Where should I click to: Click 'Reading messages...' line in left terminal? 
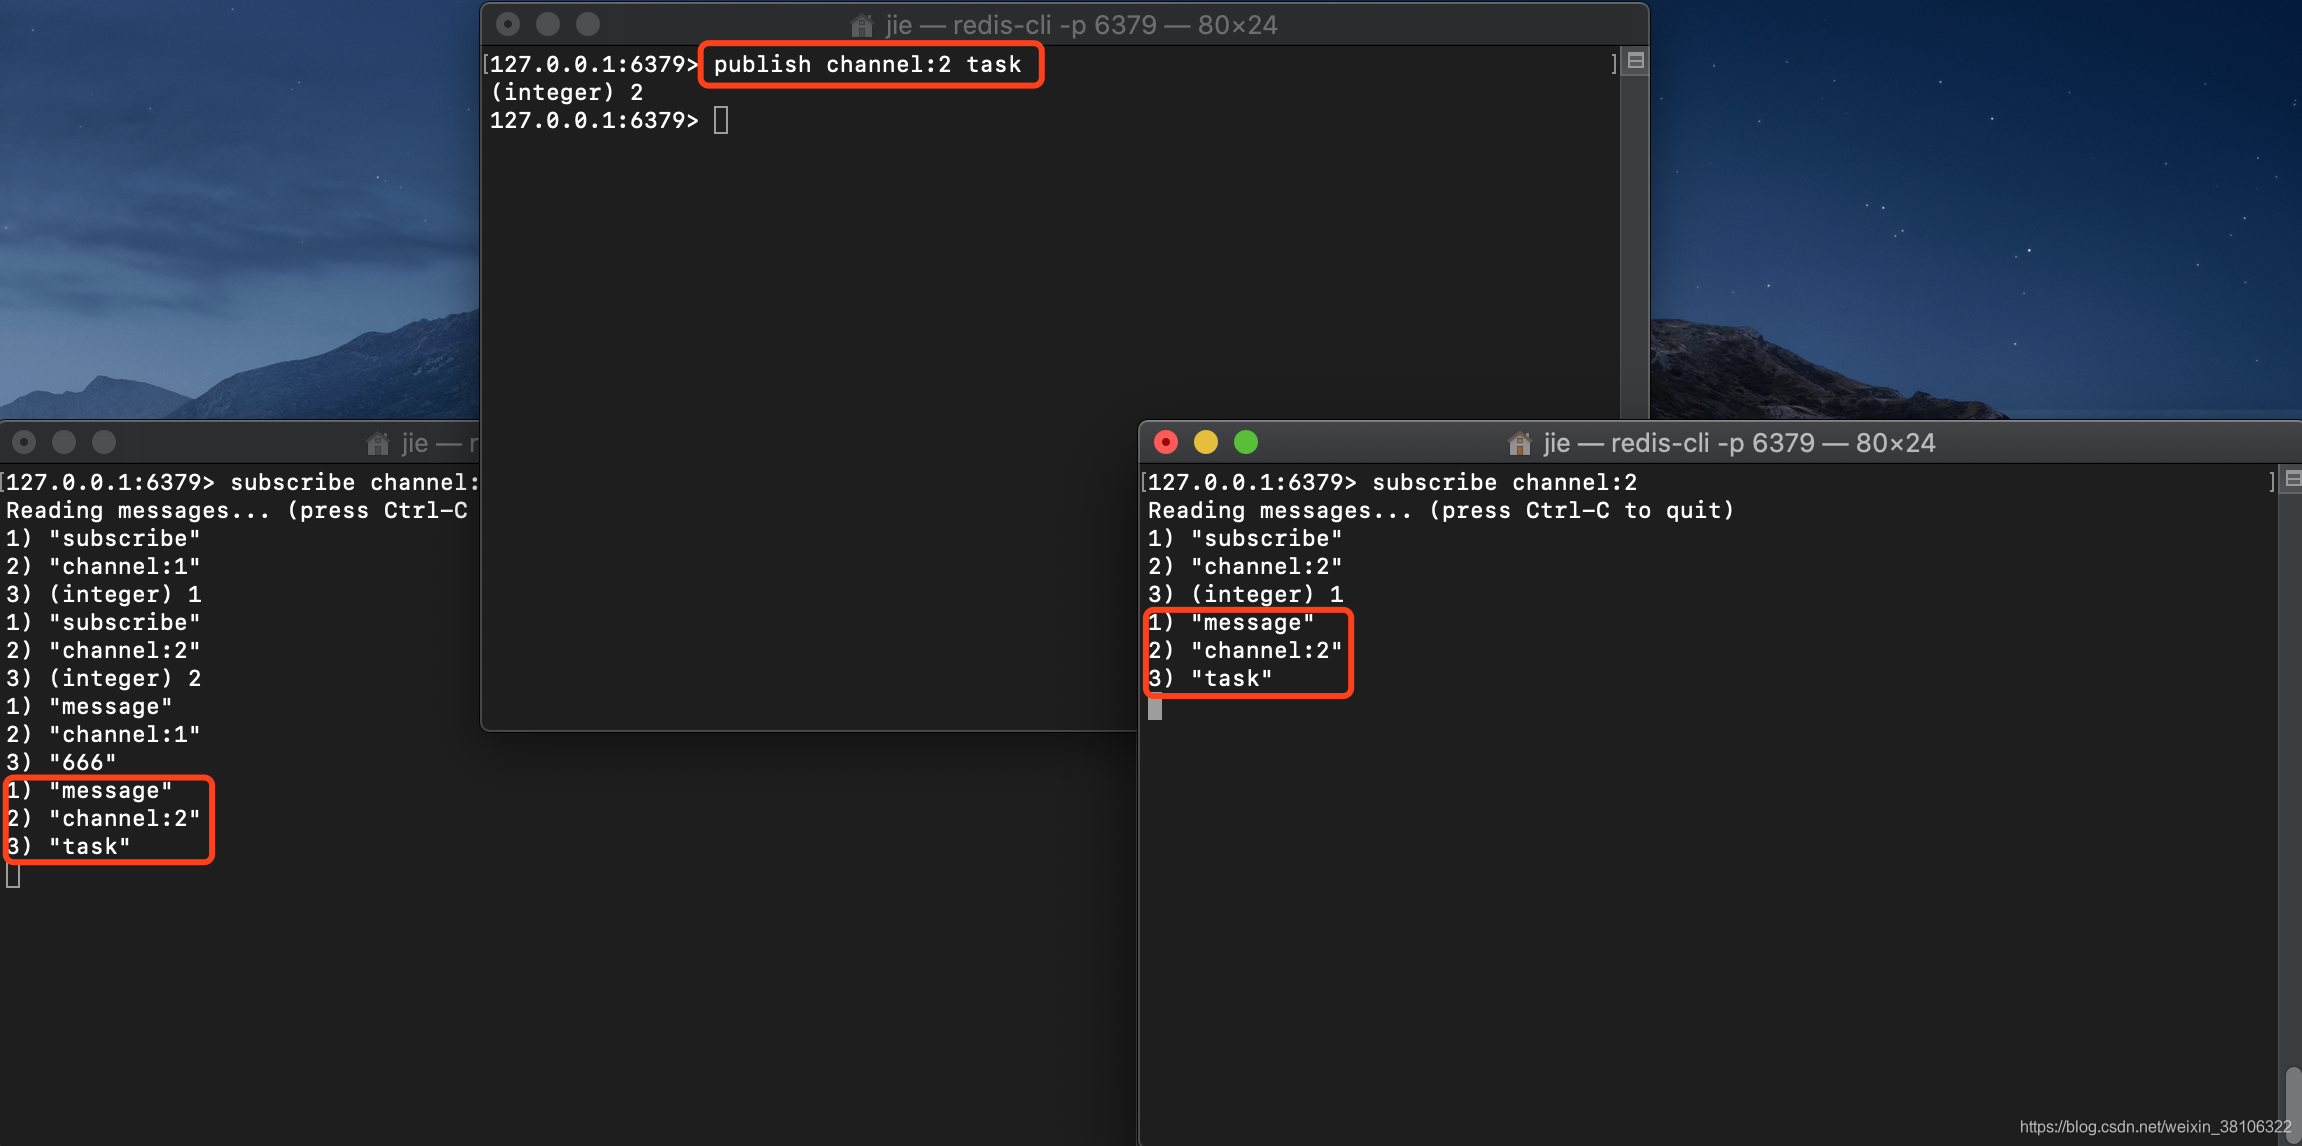coord(237,510)
